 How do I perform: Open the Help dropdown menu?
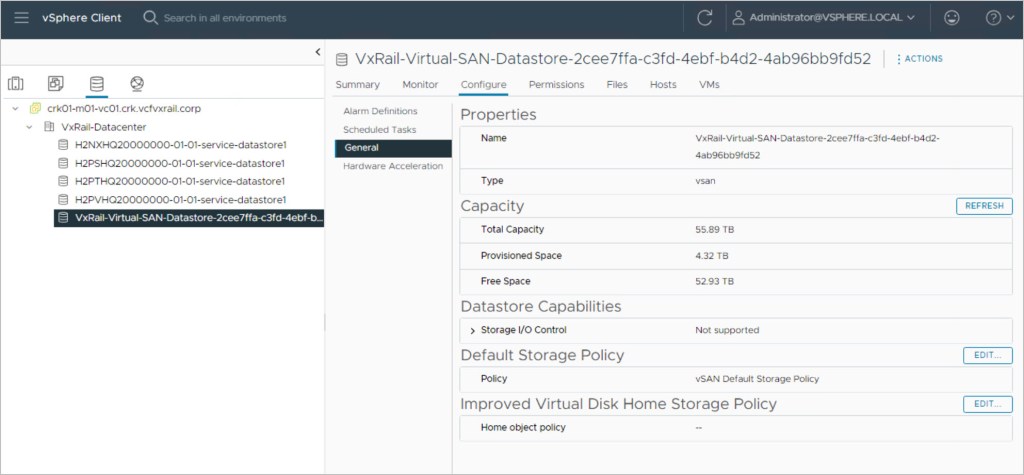998,18
